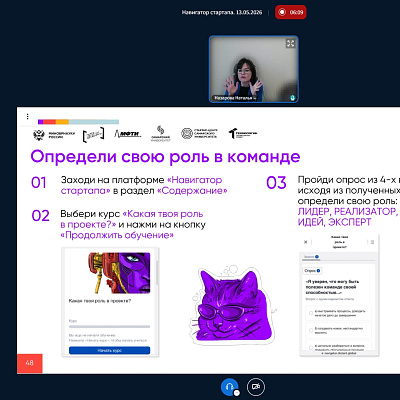Toggle the headphones audio button
The height and width of the screenshot is (400, 400).
point(229,387)
